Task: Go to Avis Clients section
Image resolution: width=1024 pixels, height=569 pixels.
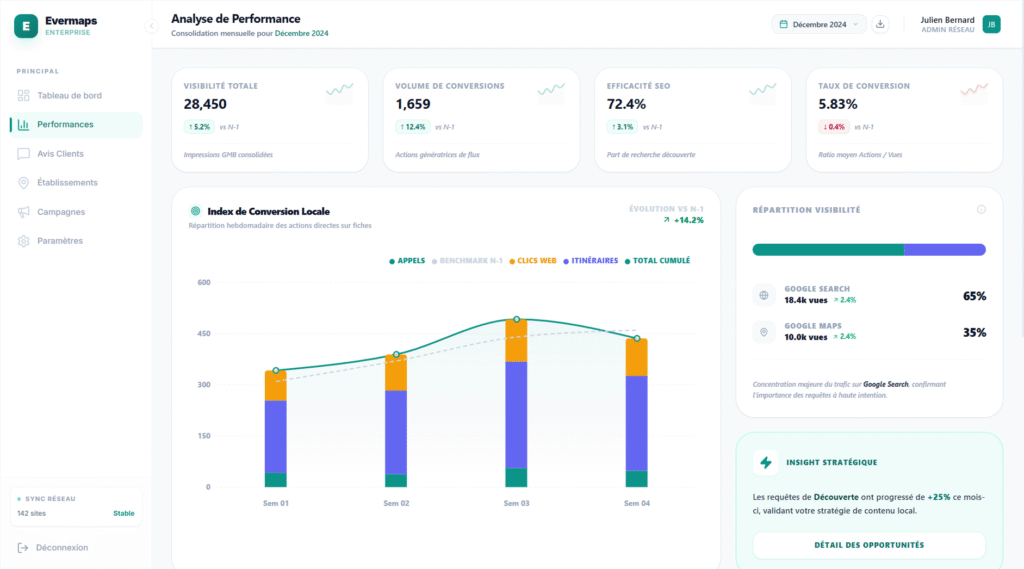Action: point(60,154)
